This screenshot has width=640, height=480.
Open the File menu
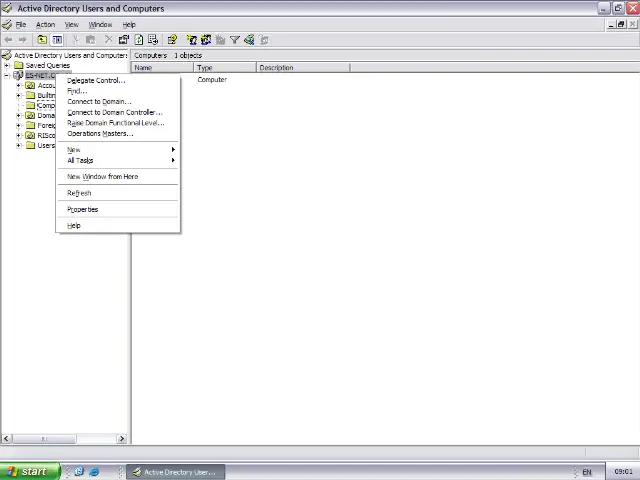point(21,24)
